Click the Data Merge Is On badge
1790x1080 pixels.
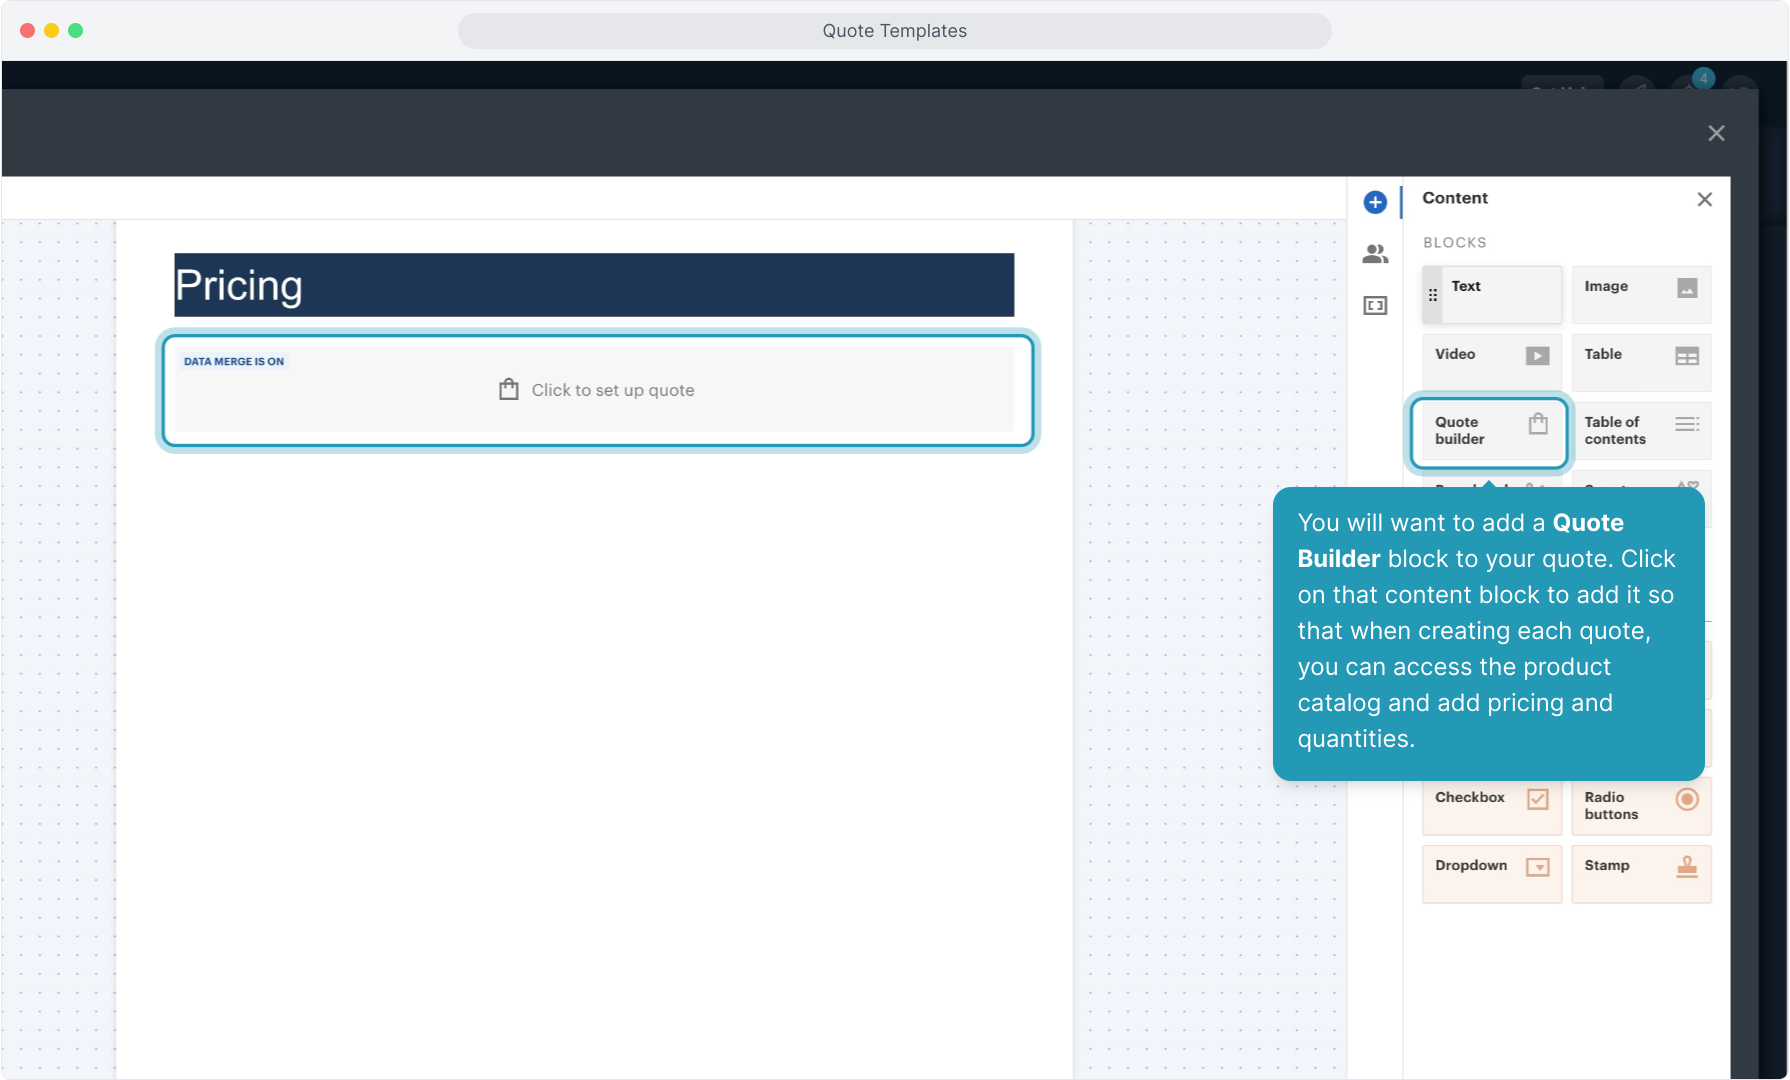pyautogui.click(x=234, y=362)
